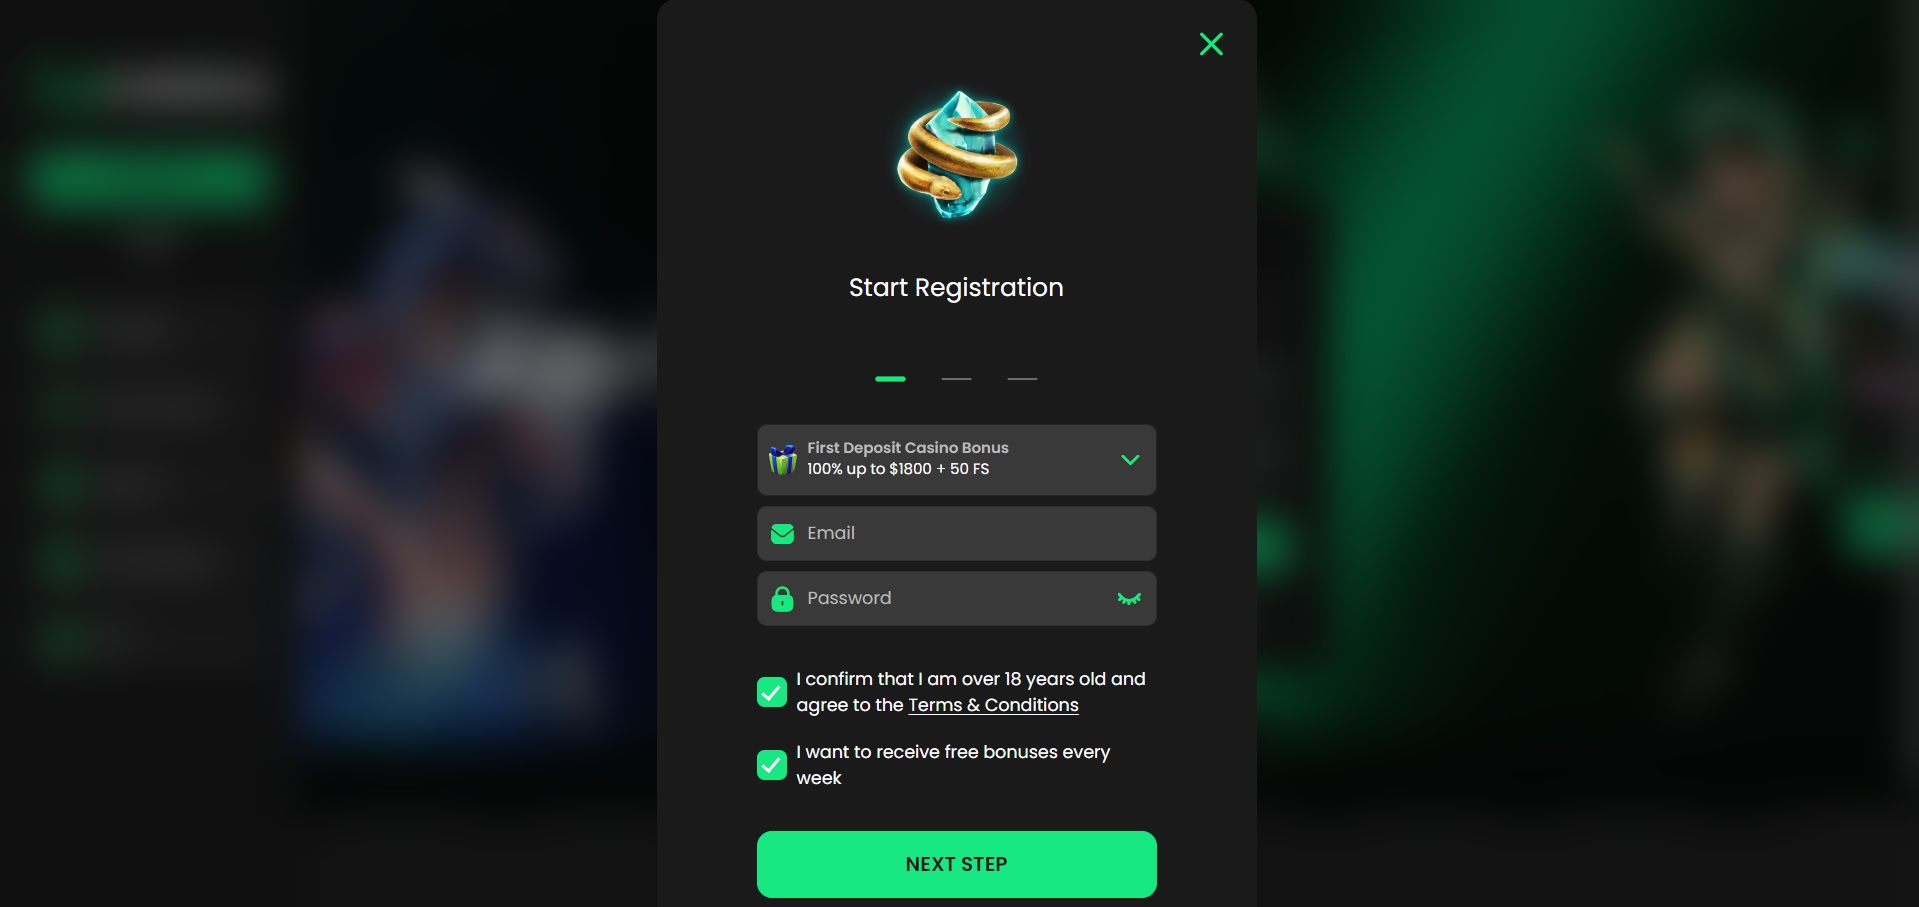Select the 100% up to $1800 bonus option

pyautogui.click(x=898, y=469)
